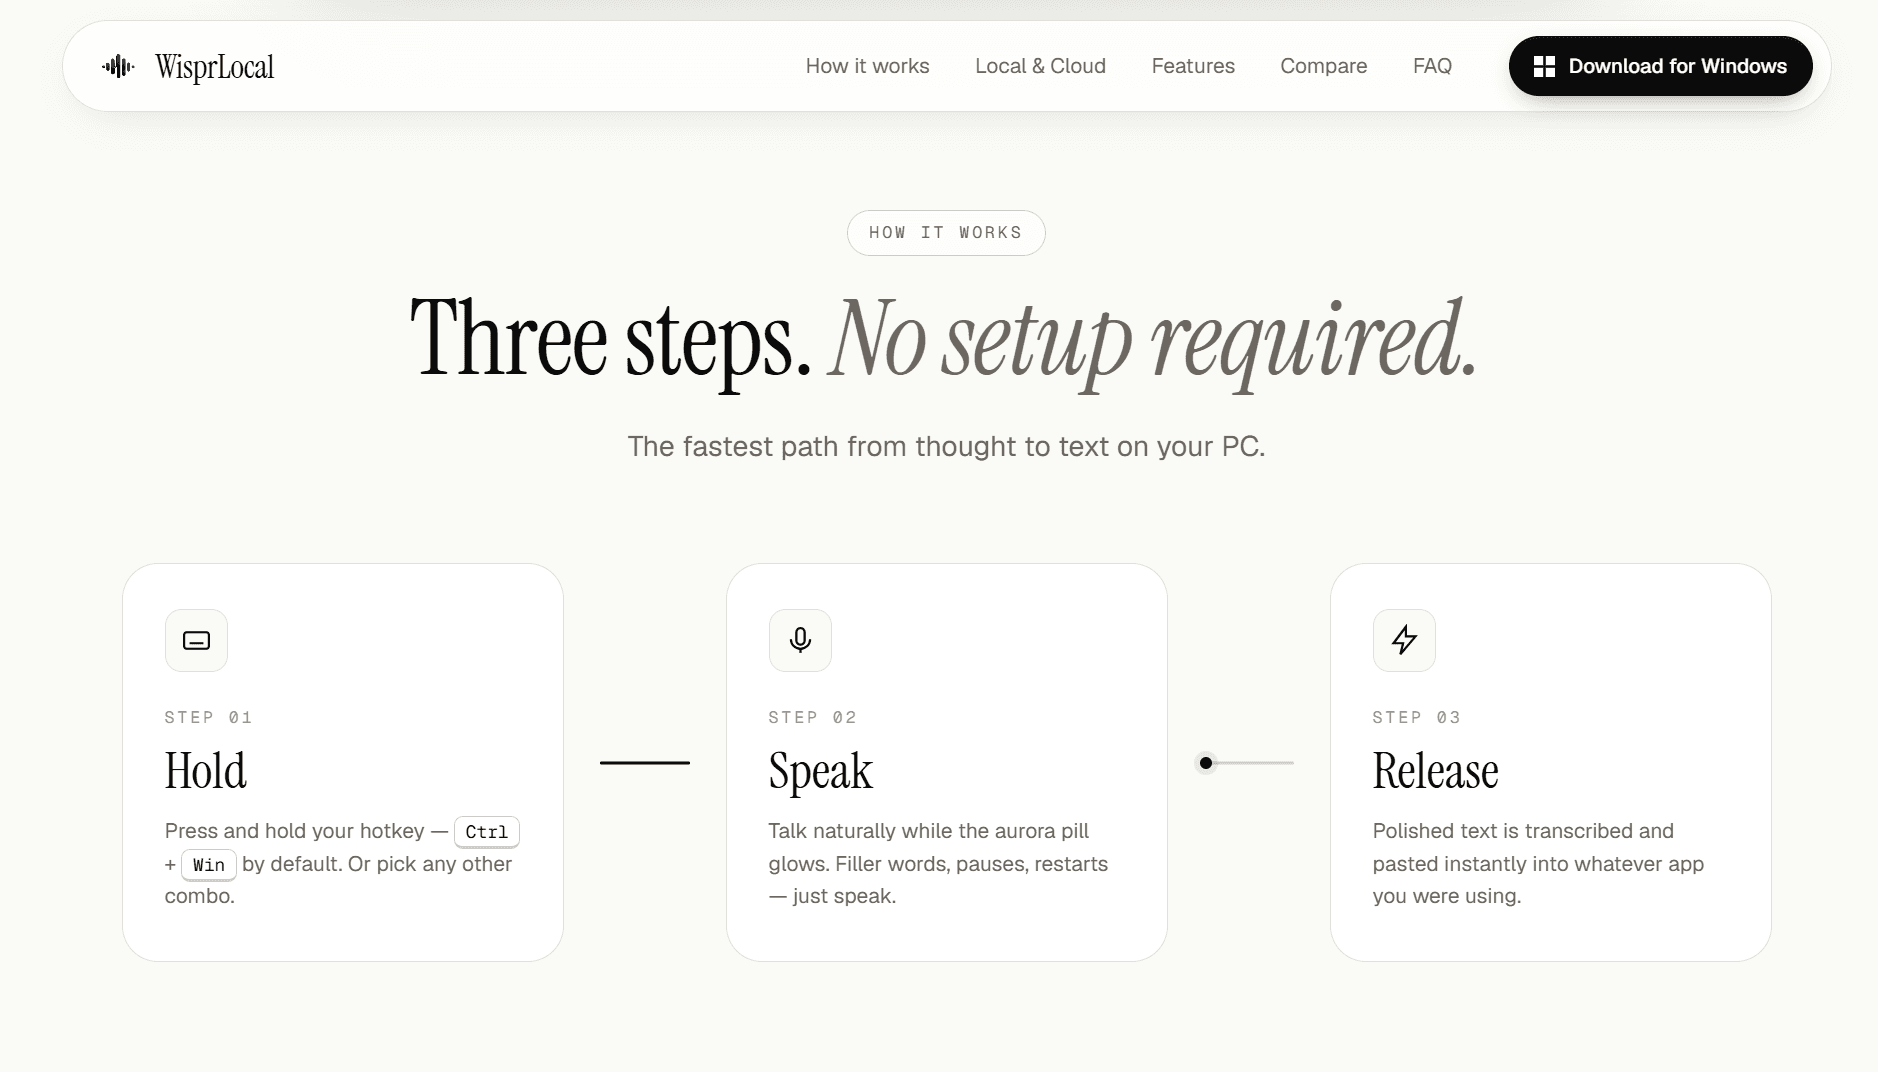This screenshot has height=1072, width=1878.
Task: Click the HOW IT WORKS pill label
Action: click(946, 233)
